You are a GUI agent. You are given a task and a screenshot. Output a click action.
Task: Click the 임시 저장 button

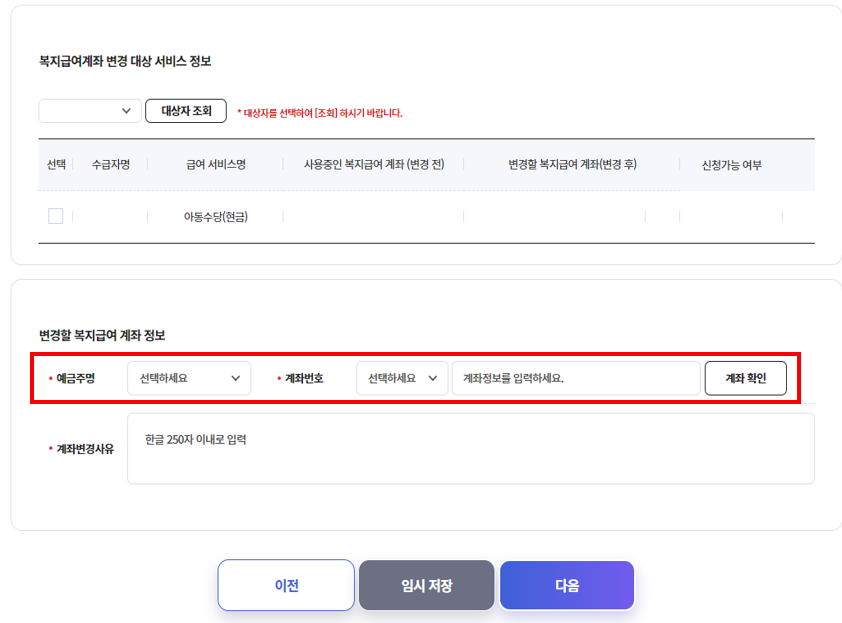point(426,585)
